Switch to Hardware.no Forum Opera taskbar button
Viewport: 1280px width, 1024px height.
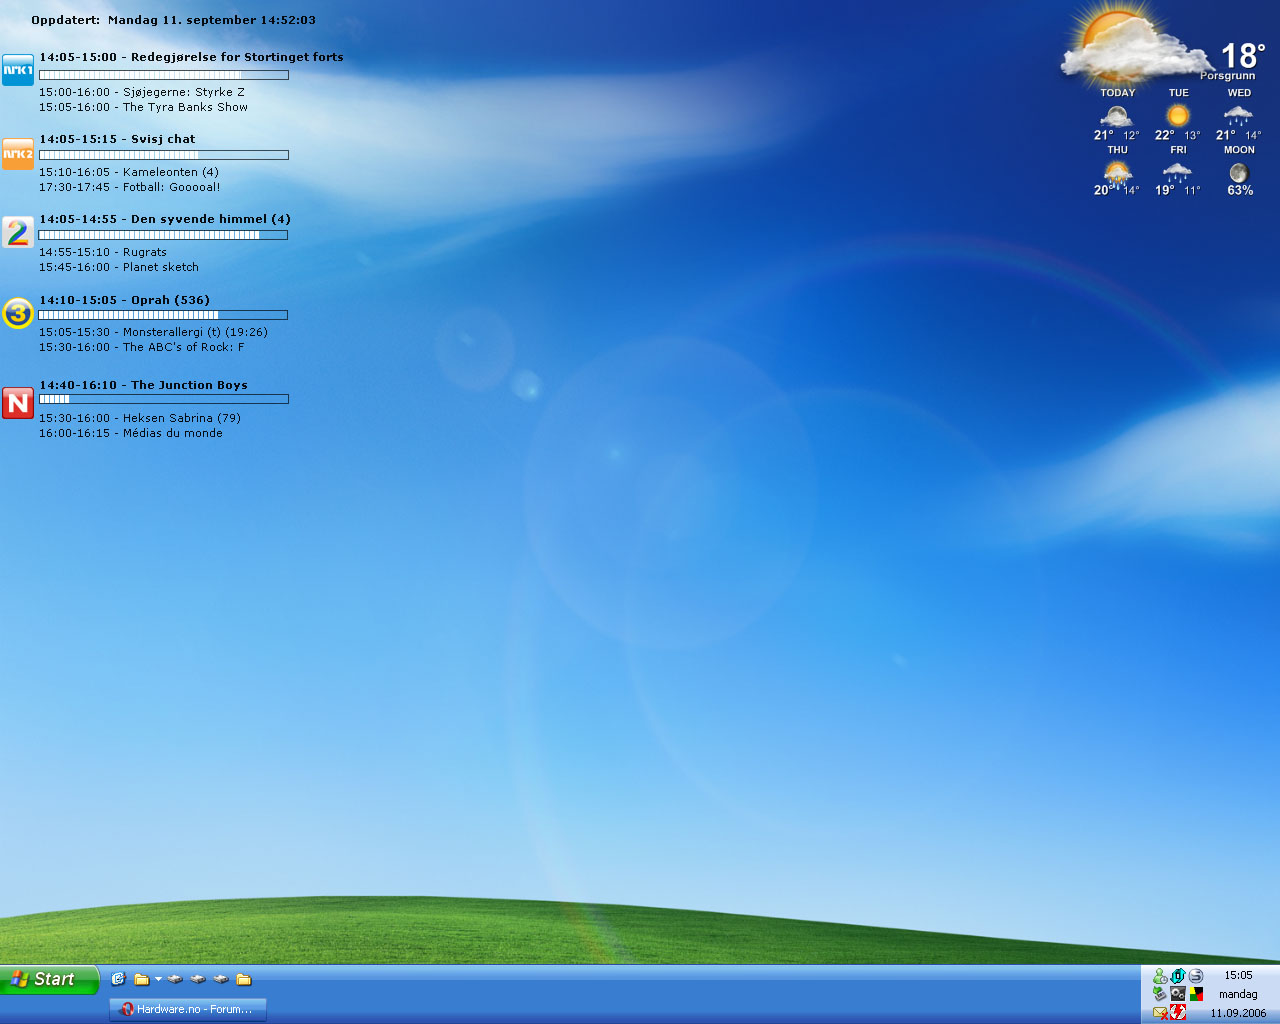point(188,1010)
